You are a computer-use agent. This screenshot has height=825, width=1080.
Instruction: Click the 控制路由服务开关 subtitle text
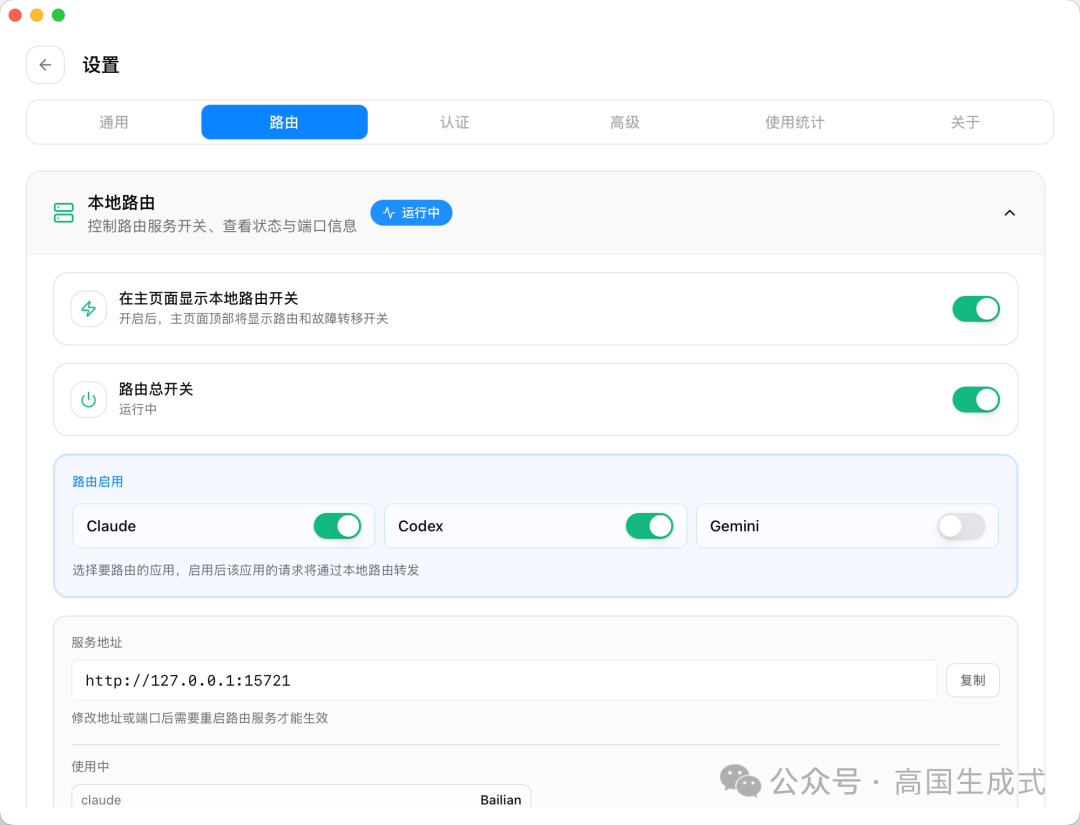pos(222,226)
